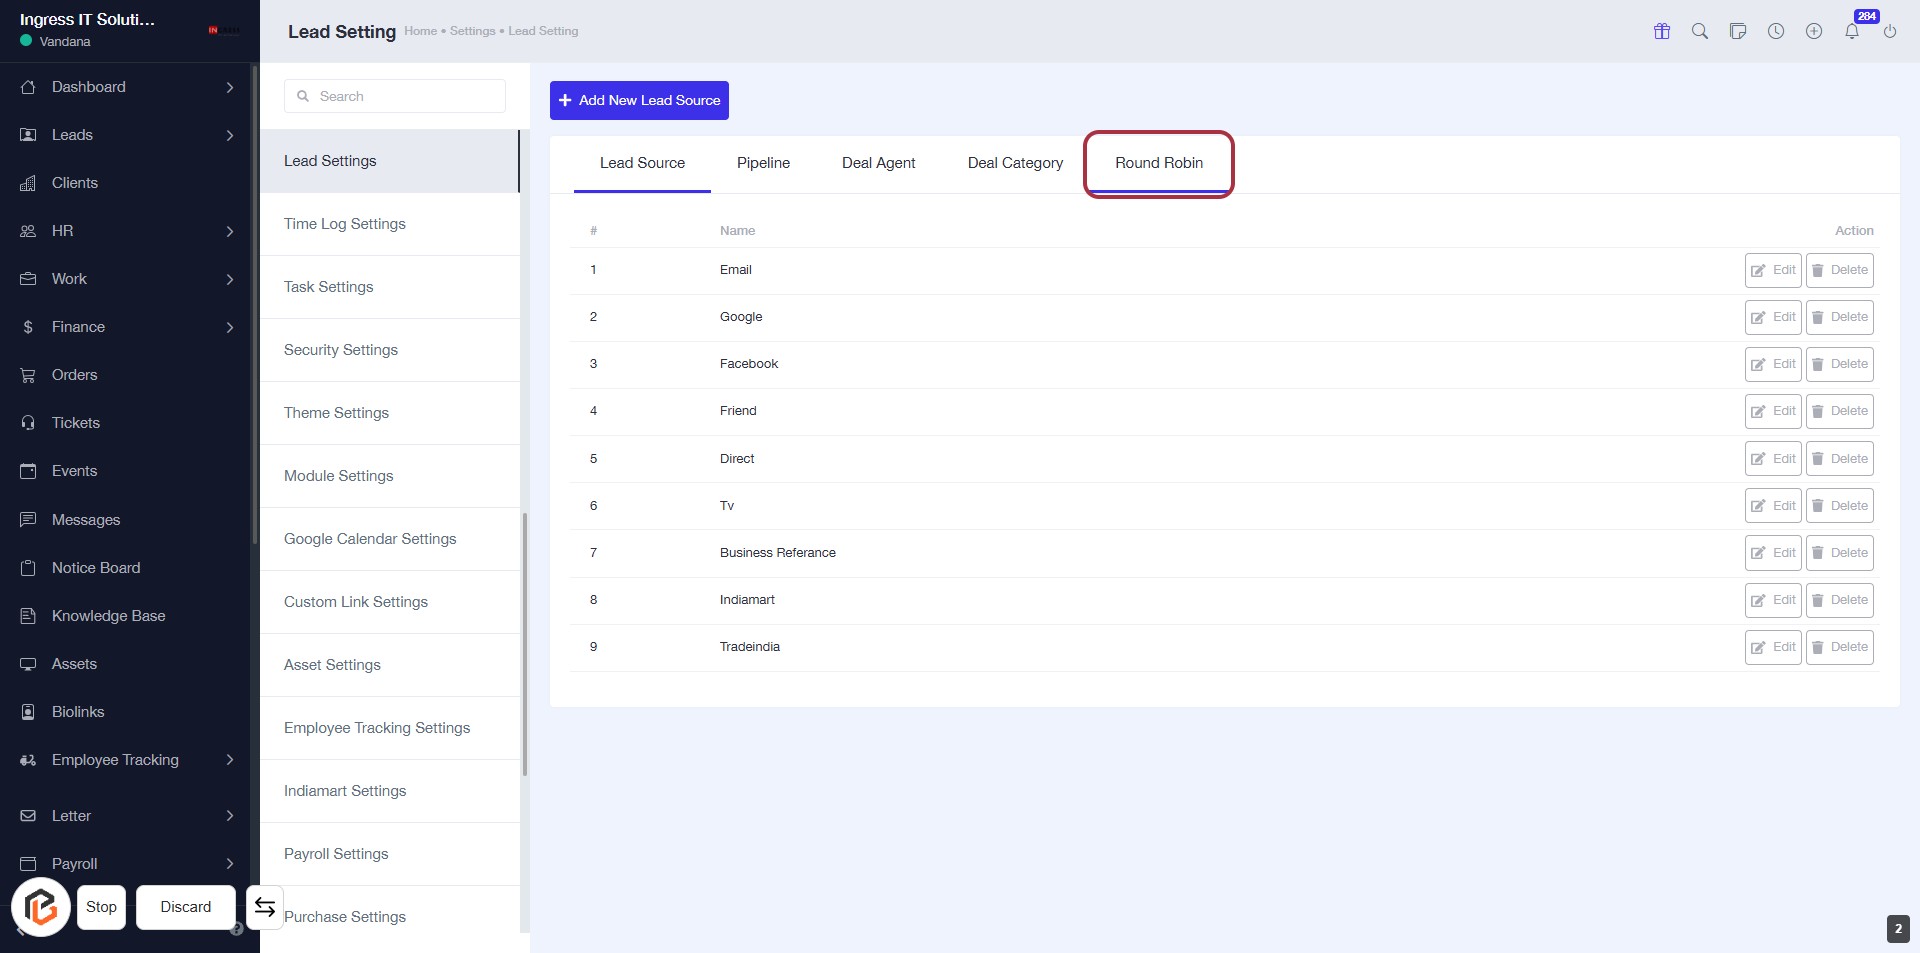Open the sticky notes icon
This screenshot has width=1920, height=953.
[1738, 31]
